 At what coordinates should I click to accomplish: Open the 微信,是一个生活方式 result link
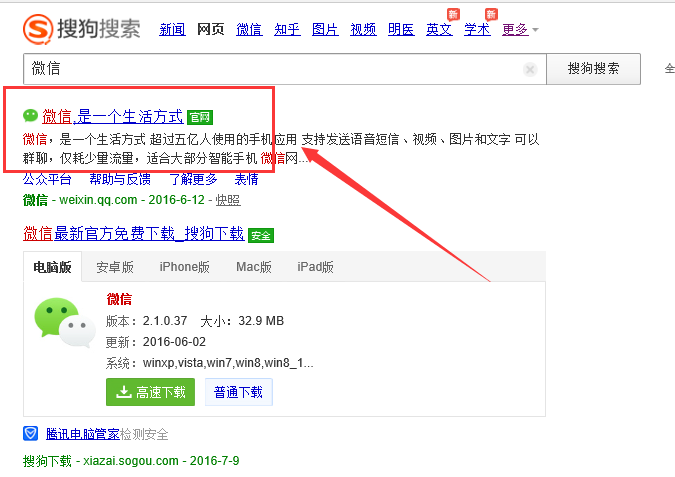[113, 117]
